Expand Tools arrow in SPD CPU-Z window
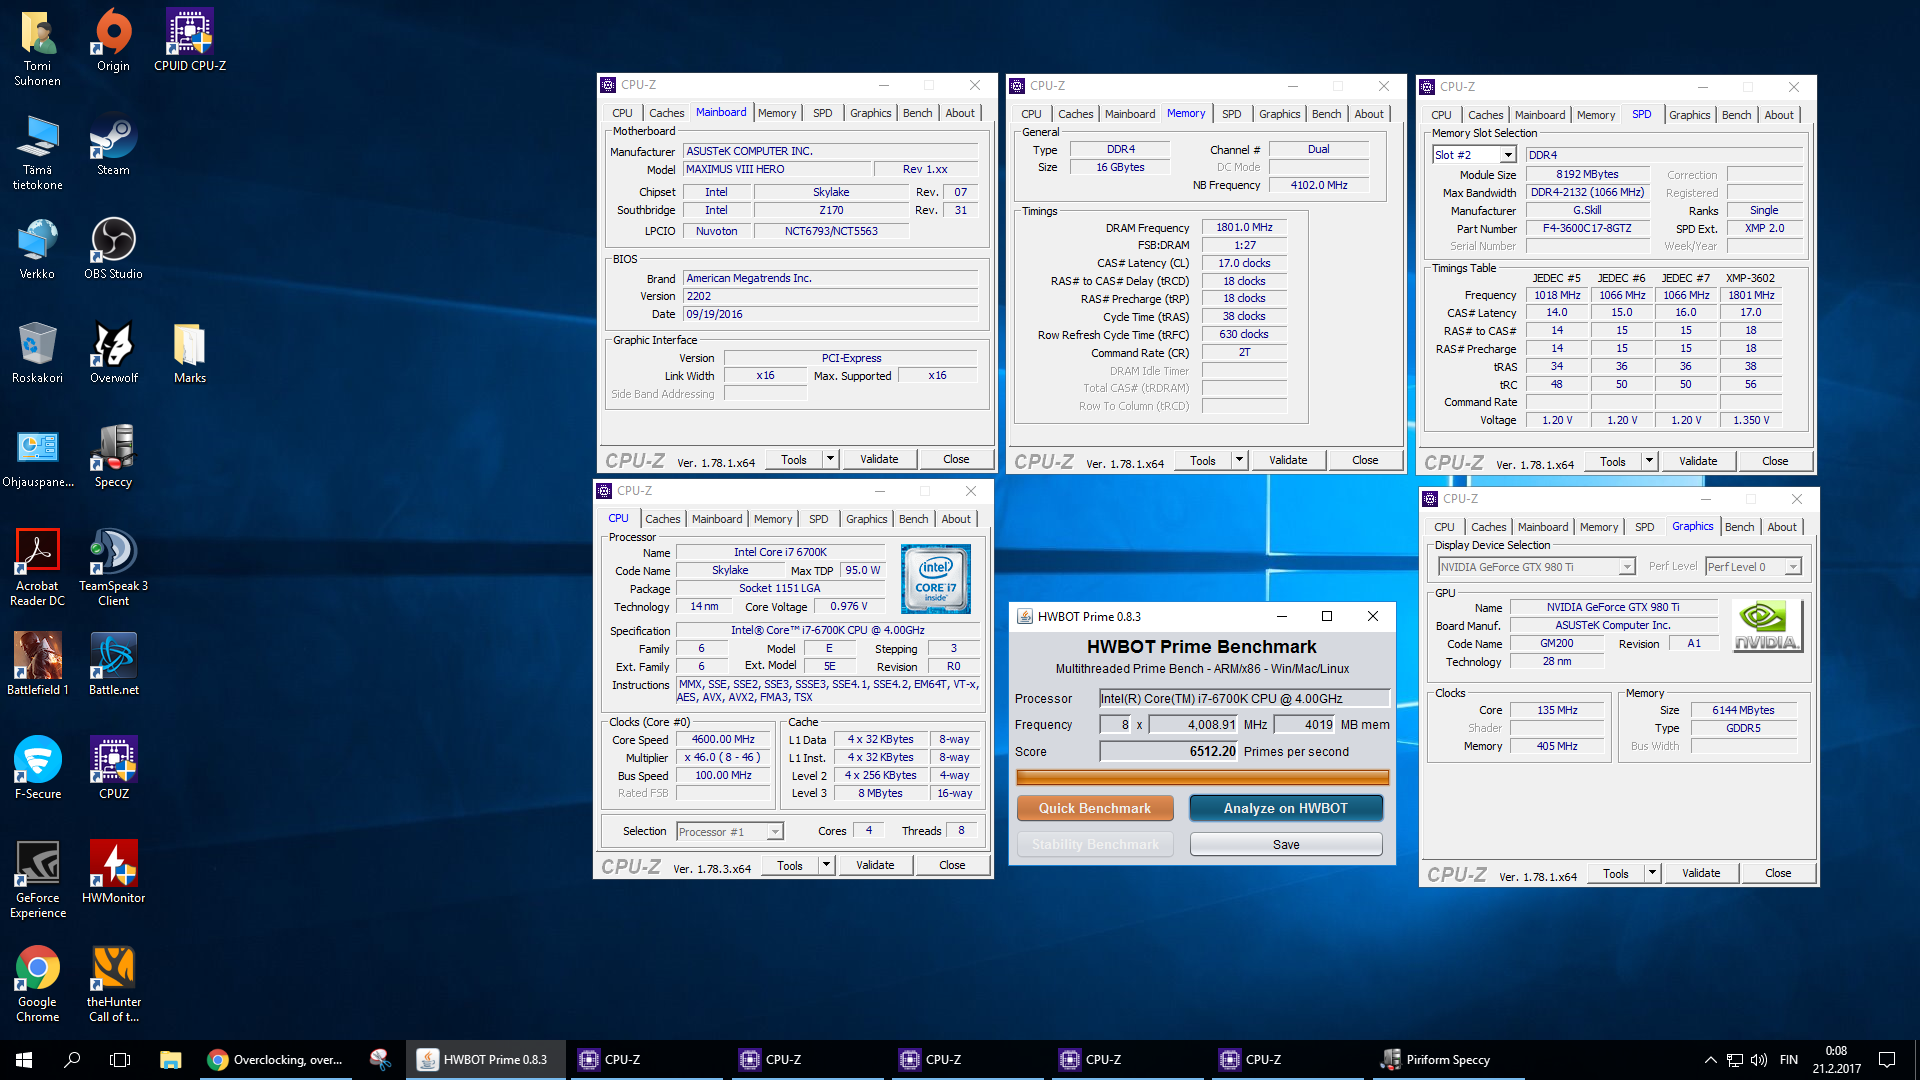1920x1080 pixels. click(x=1649, y=461)
